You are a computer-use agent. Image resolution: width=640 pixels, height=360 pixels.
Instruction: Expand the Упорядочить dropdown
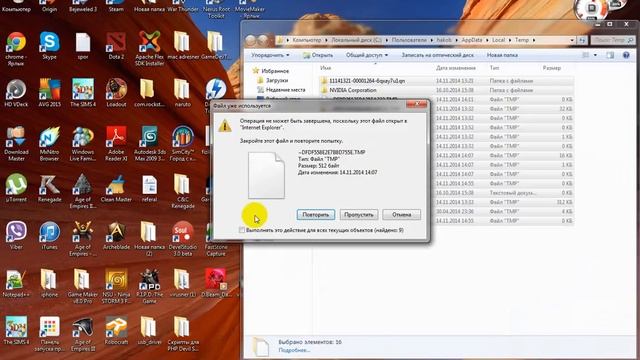pyautogui.click(x=270, y=55)
